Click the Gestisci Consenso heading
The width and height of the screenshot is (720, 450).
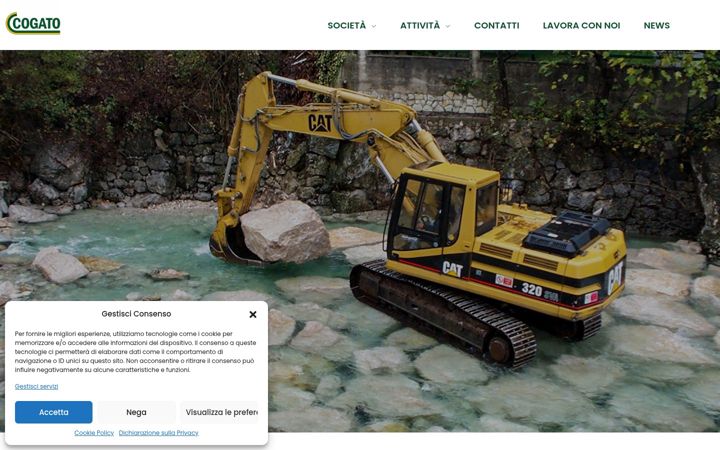[x=136, y=314]
